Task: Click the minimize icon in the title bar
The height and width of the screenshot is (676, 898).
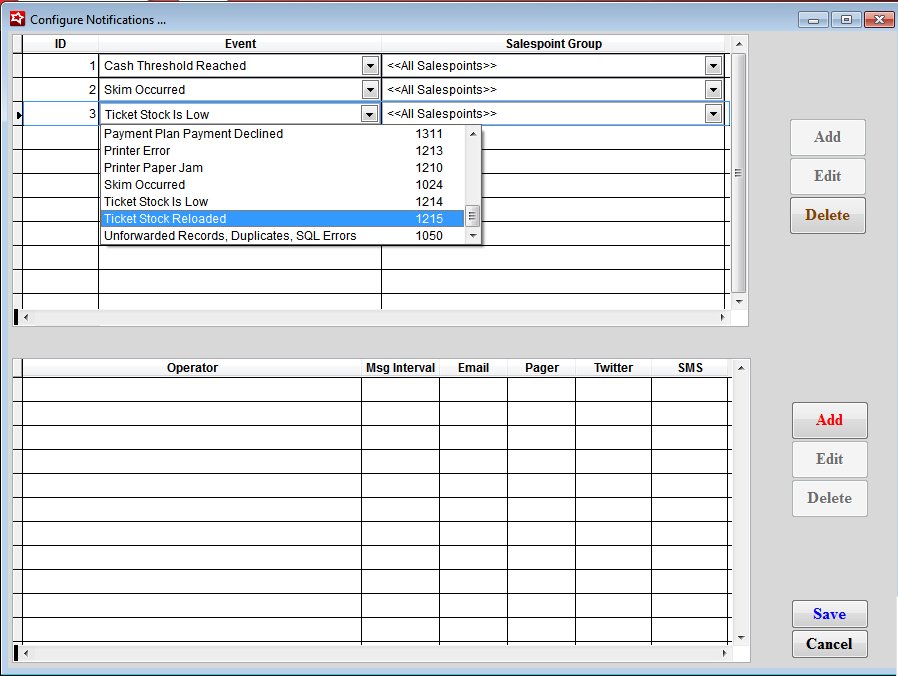Action: pos(812,19)
